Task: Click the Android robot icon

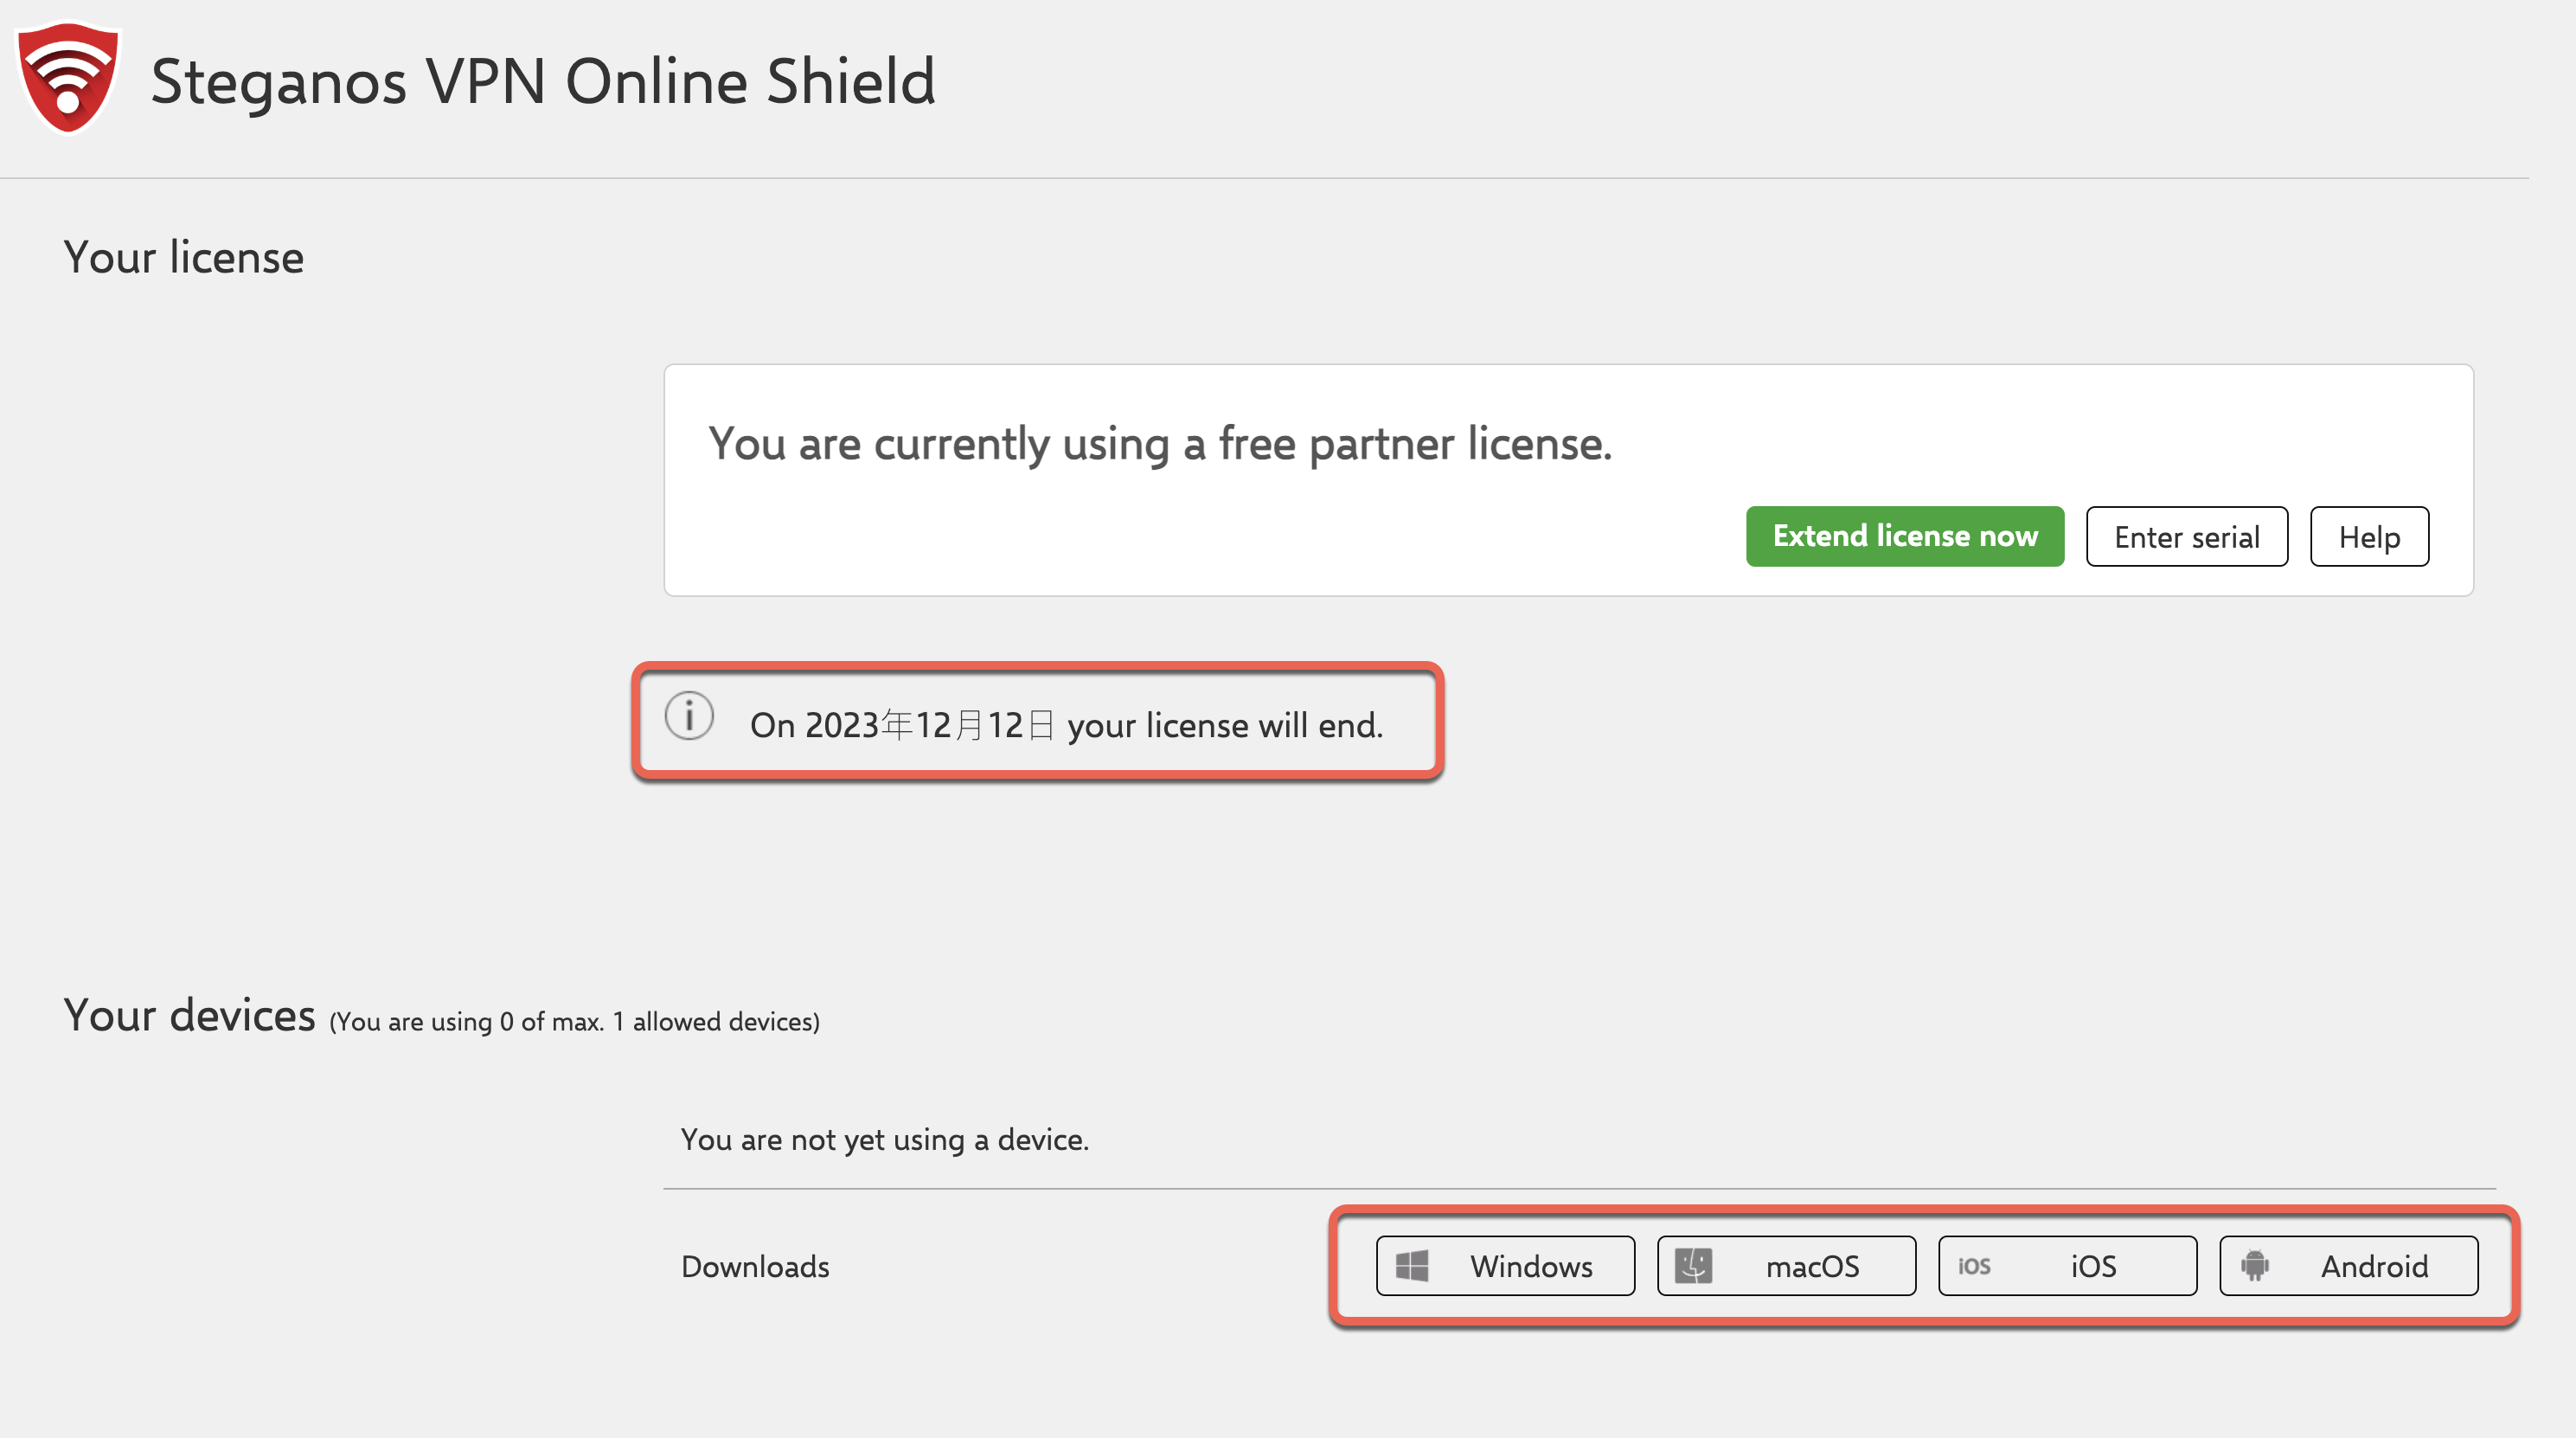Action: click(2255, 1266)
